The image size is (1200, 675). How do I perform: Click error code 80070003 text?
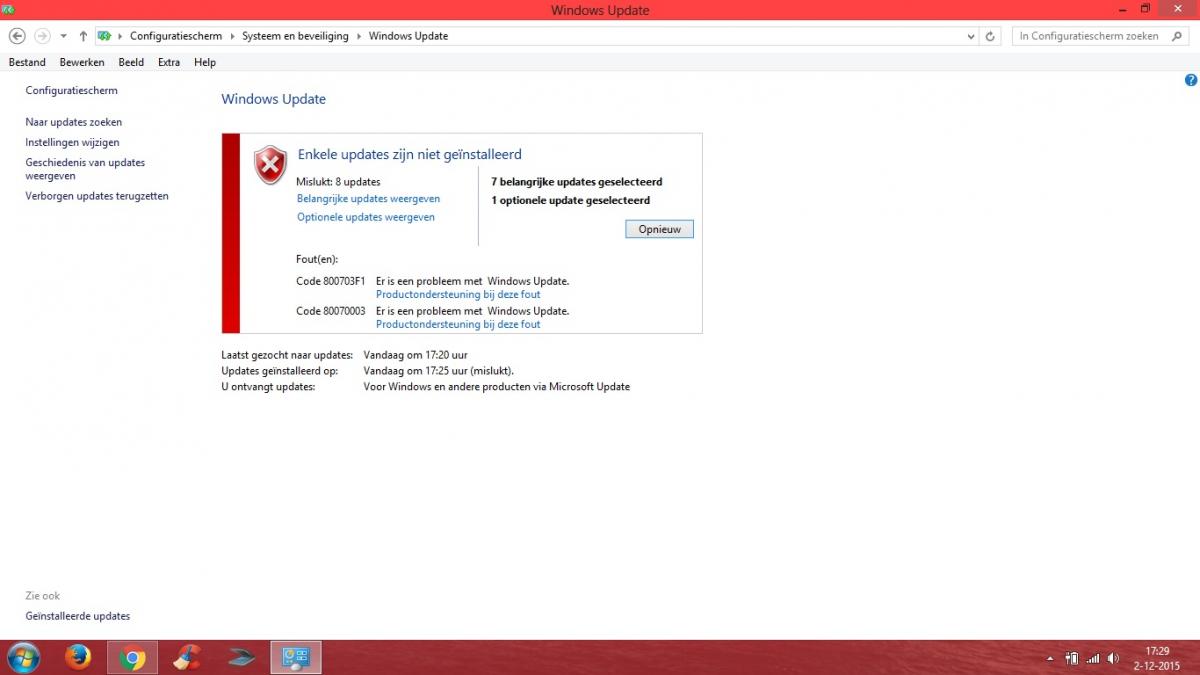[x=331, y=311]
